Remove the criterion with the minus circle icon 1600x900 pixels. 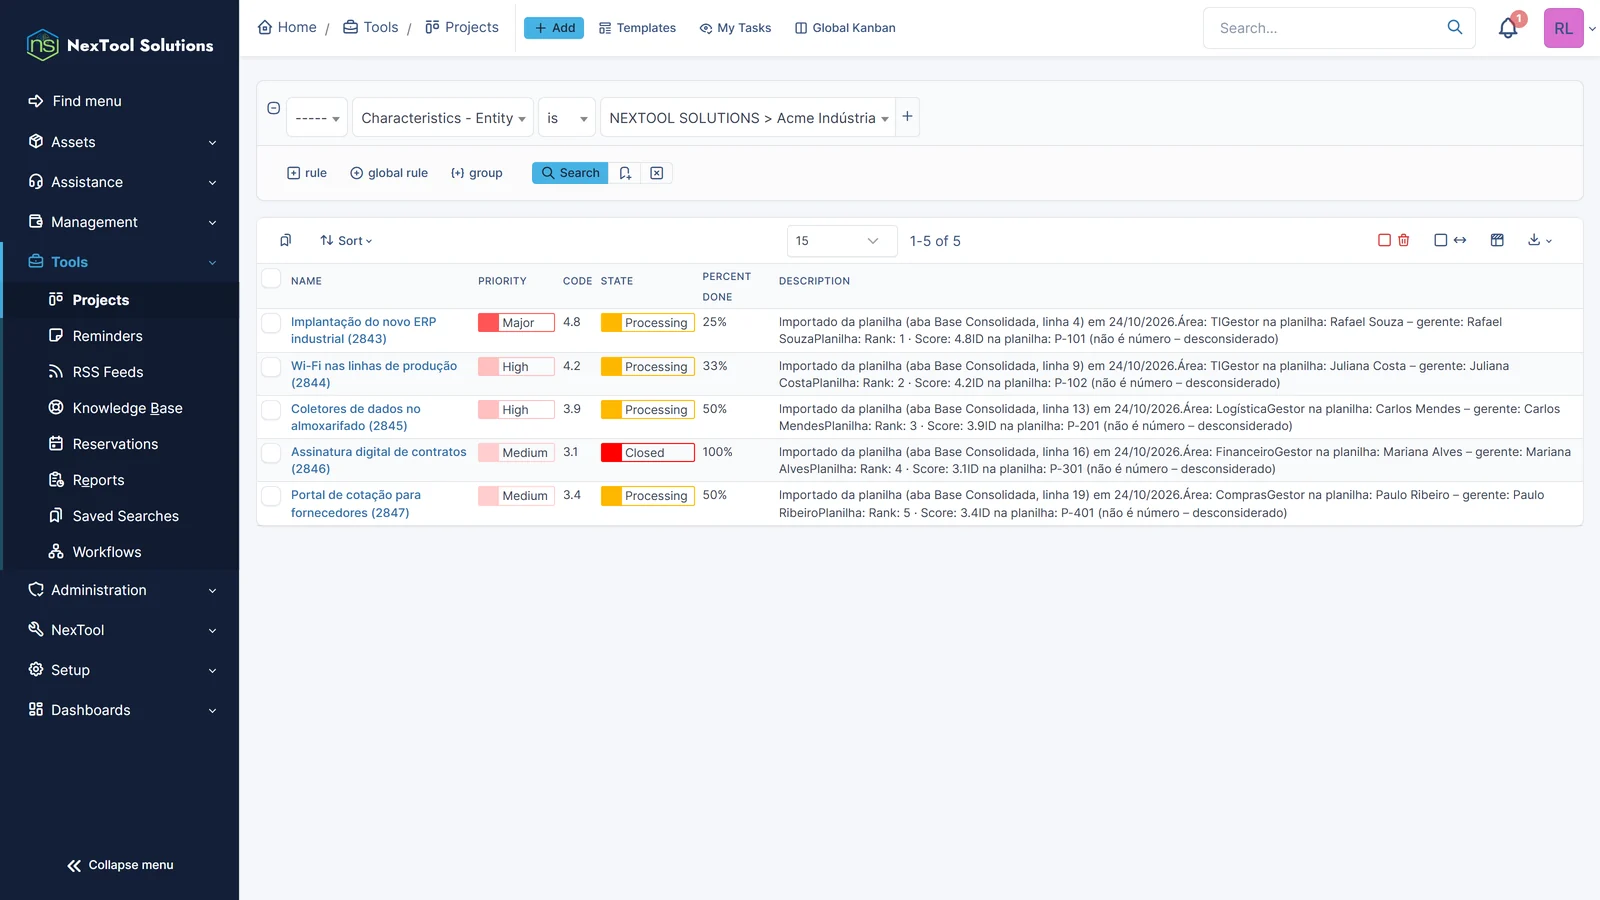(273, 108)
